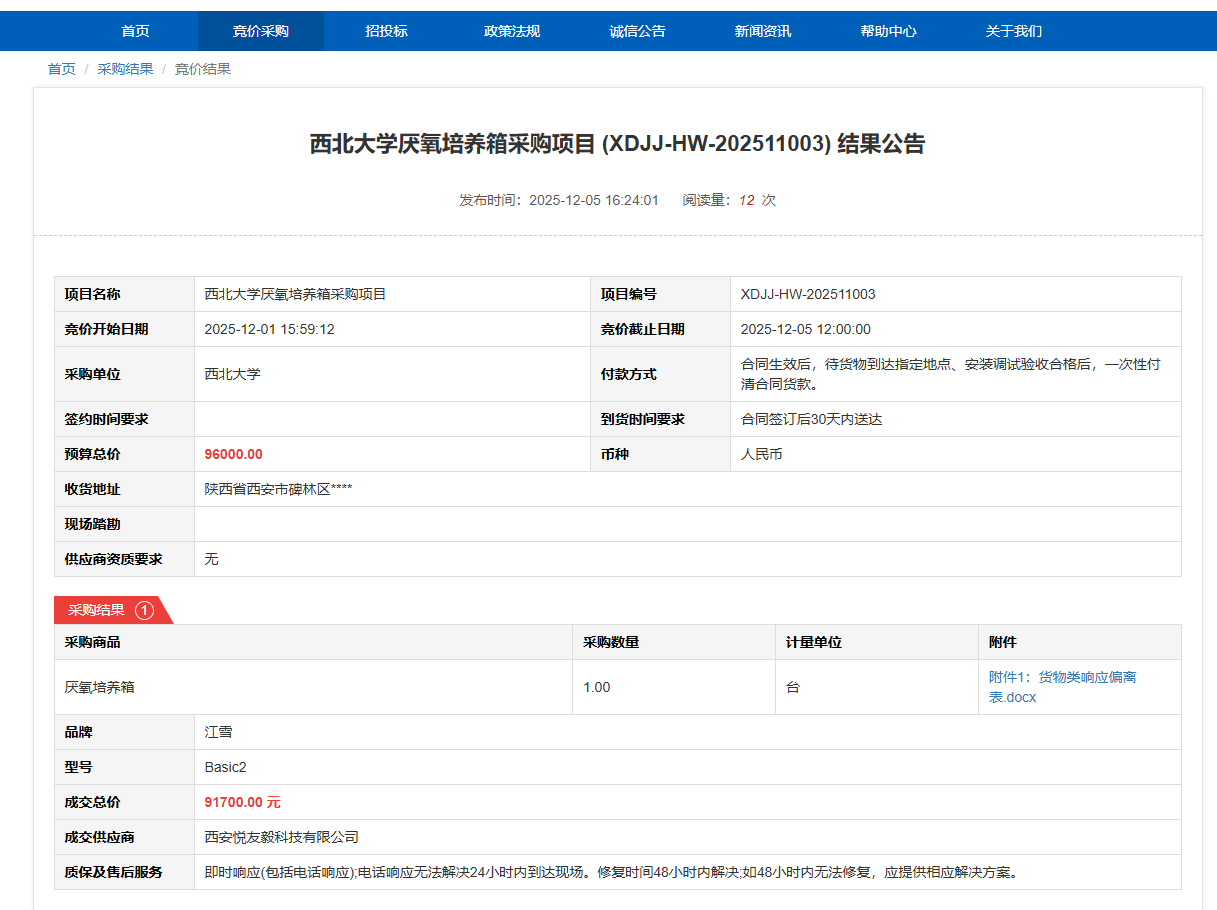Click the read count number 12
1217x910 pixels.
(x=746, y=200)
